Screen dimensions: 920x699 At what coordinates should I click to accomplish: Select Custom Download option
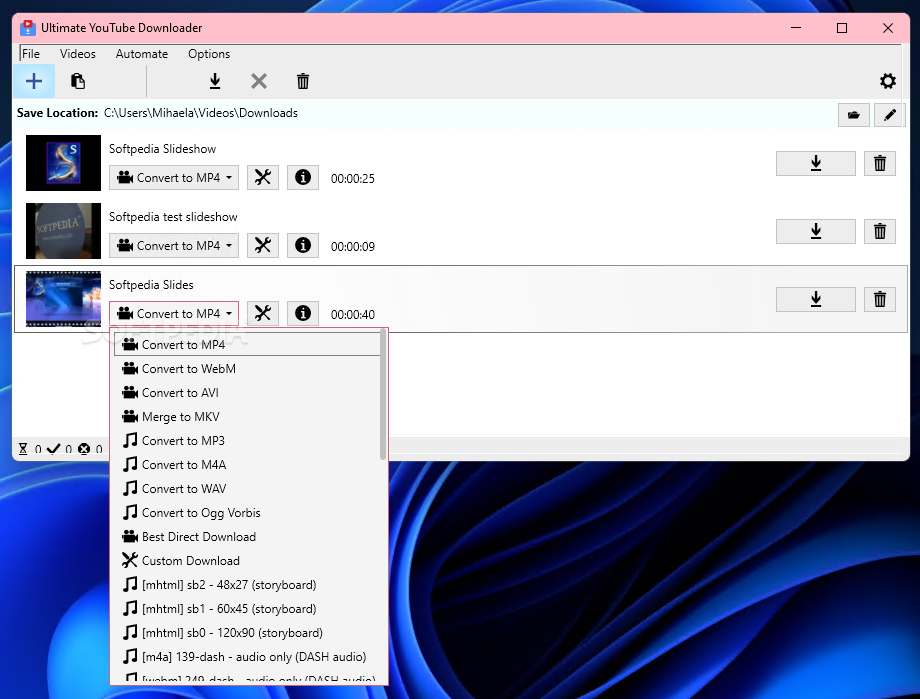coord(247,561)
